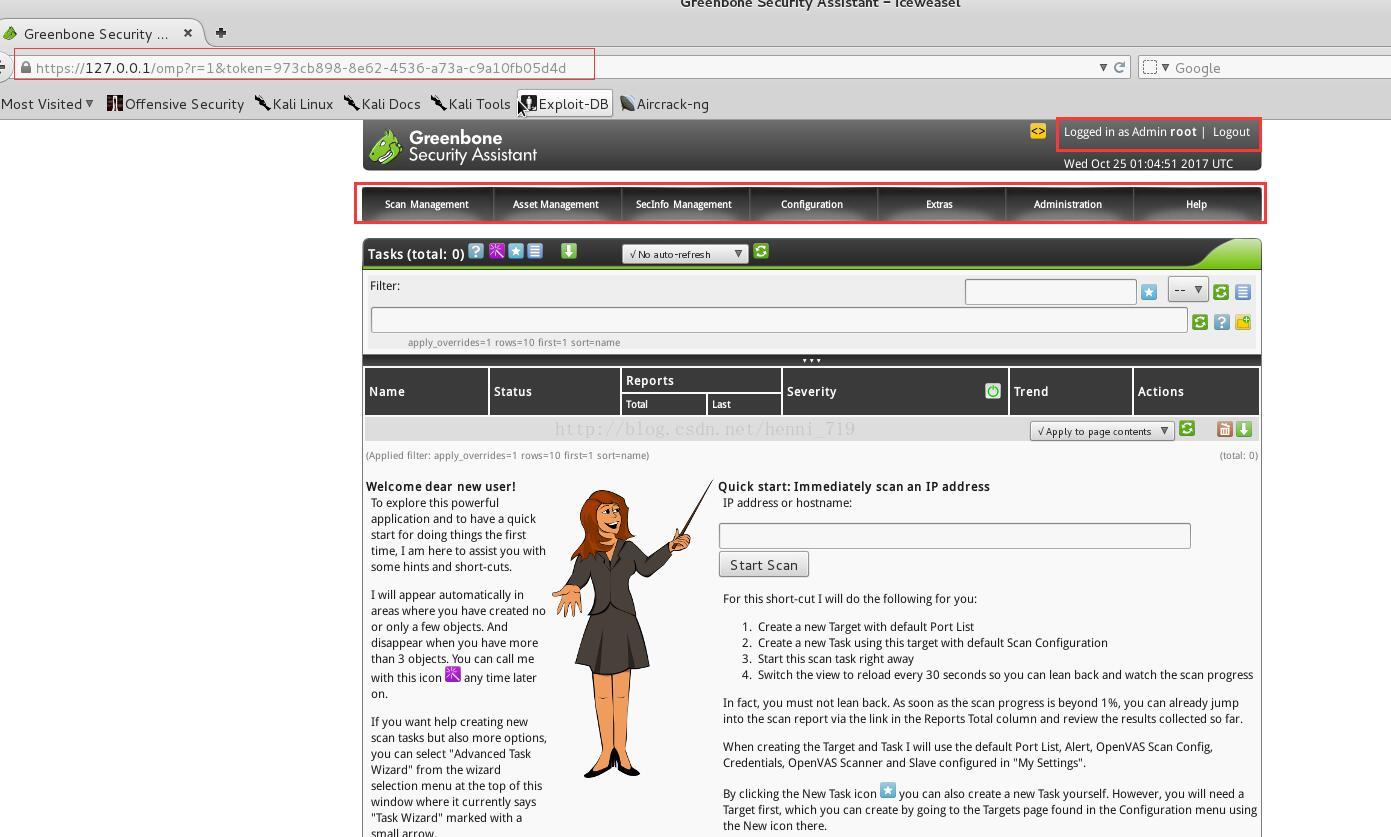The image size is (1391, 837).
Task: Open the Kali Tools bookmark
Action: tap(471, 104)
